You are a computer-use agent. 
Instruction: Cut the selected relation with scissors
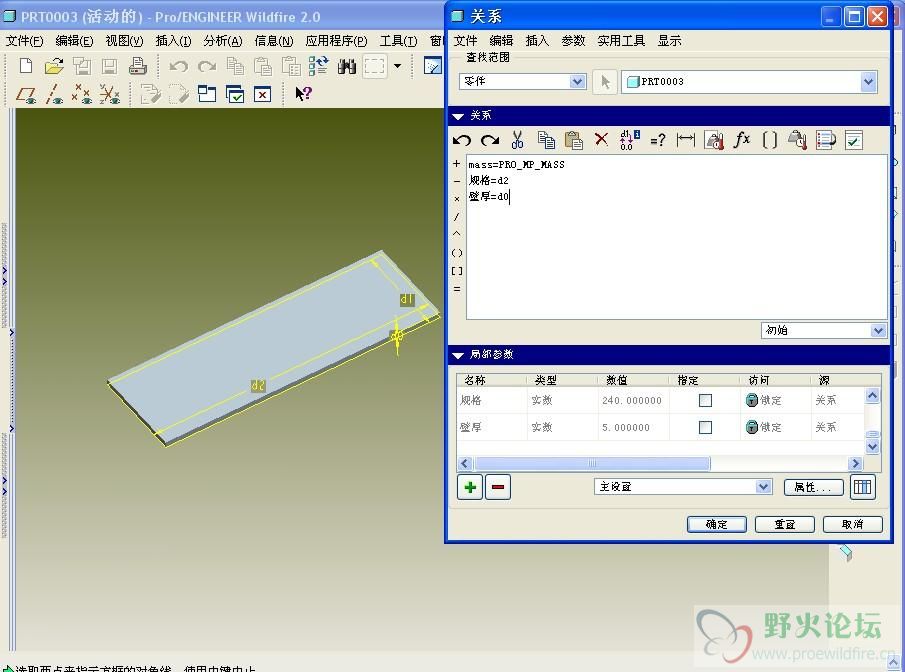517,140
